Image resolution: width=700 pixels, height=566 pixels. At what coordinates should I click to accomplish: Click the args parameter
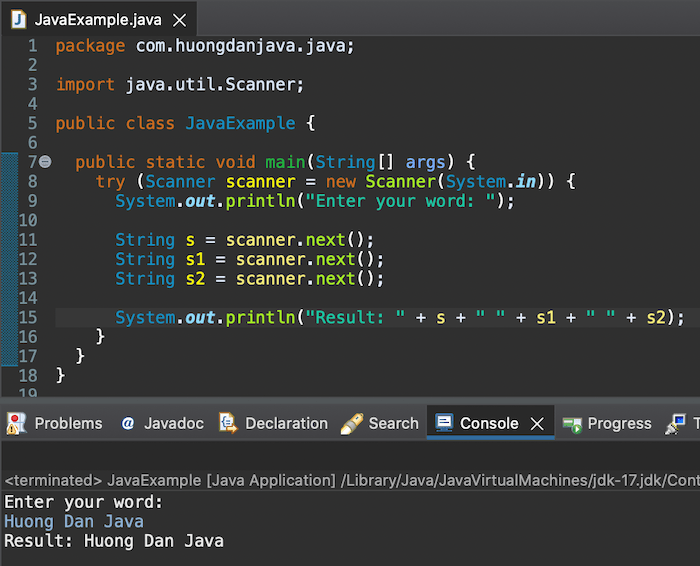point(425,163)
